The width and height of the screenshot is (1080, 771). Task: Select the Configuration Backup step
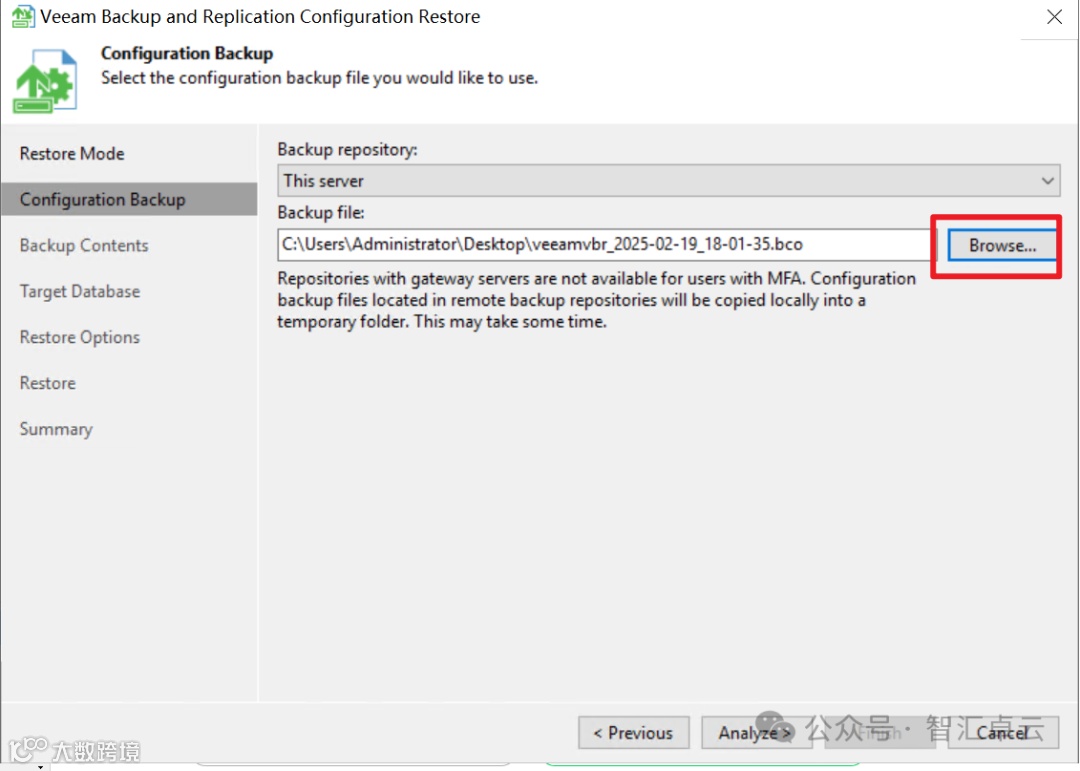pyautogui.click(x=129, y=199)
